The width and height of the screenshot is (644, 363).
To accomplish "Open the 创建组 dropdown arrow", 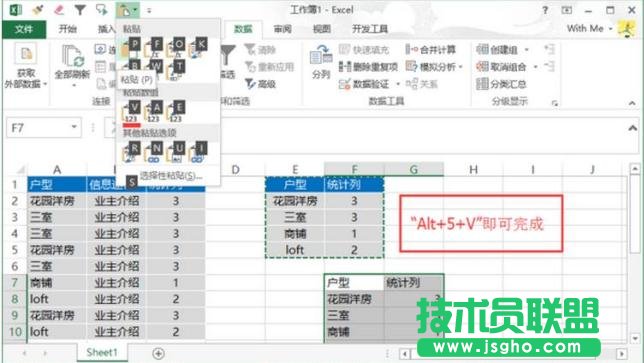I will 527,50.
